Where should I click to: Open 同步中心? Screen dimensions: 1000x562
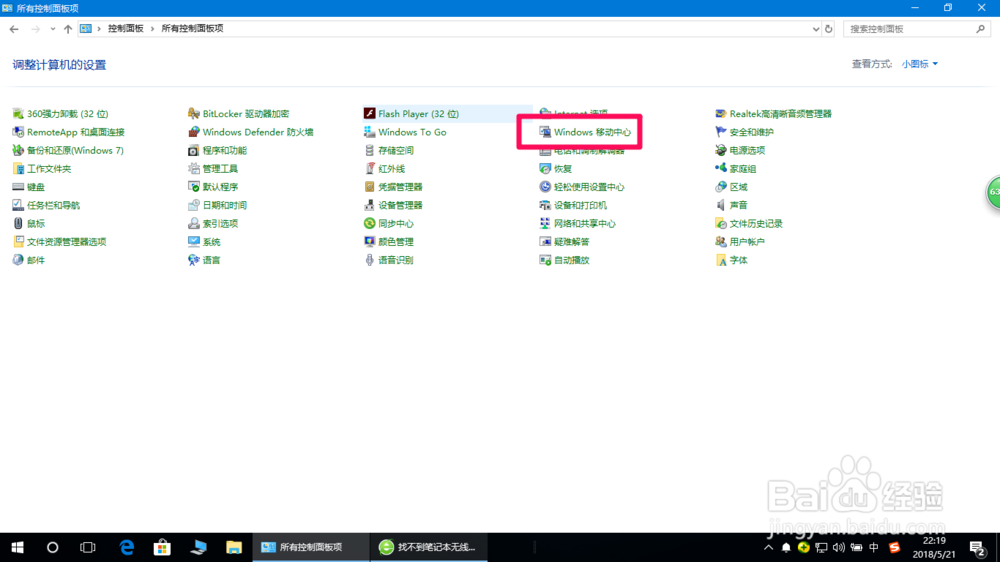[x=389, y=224]
